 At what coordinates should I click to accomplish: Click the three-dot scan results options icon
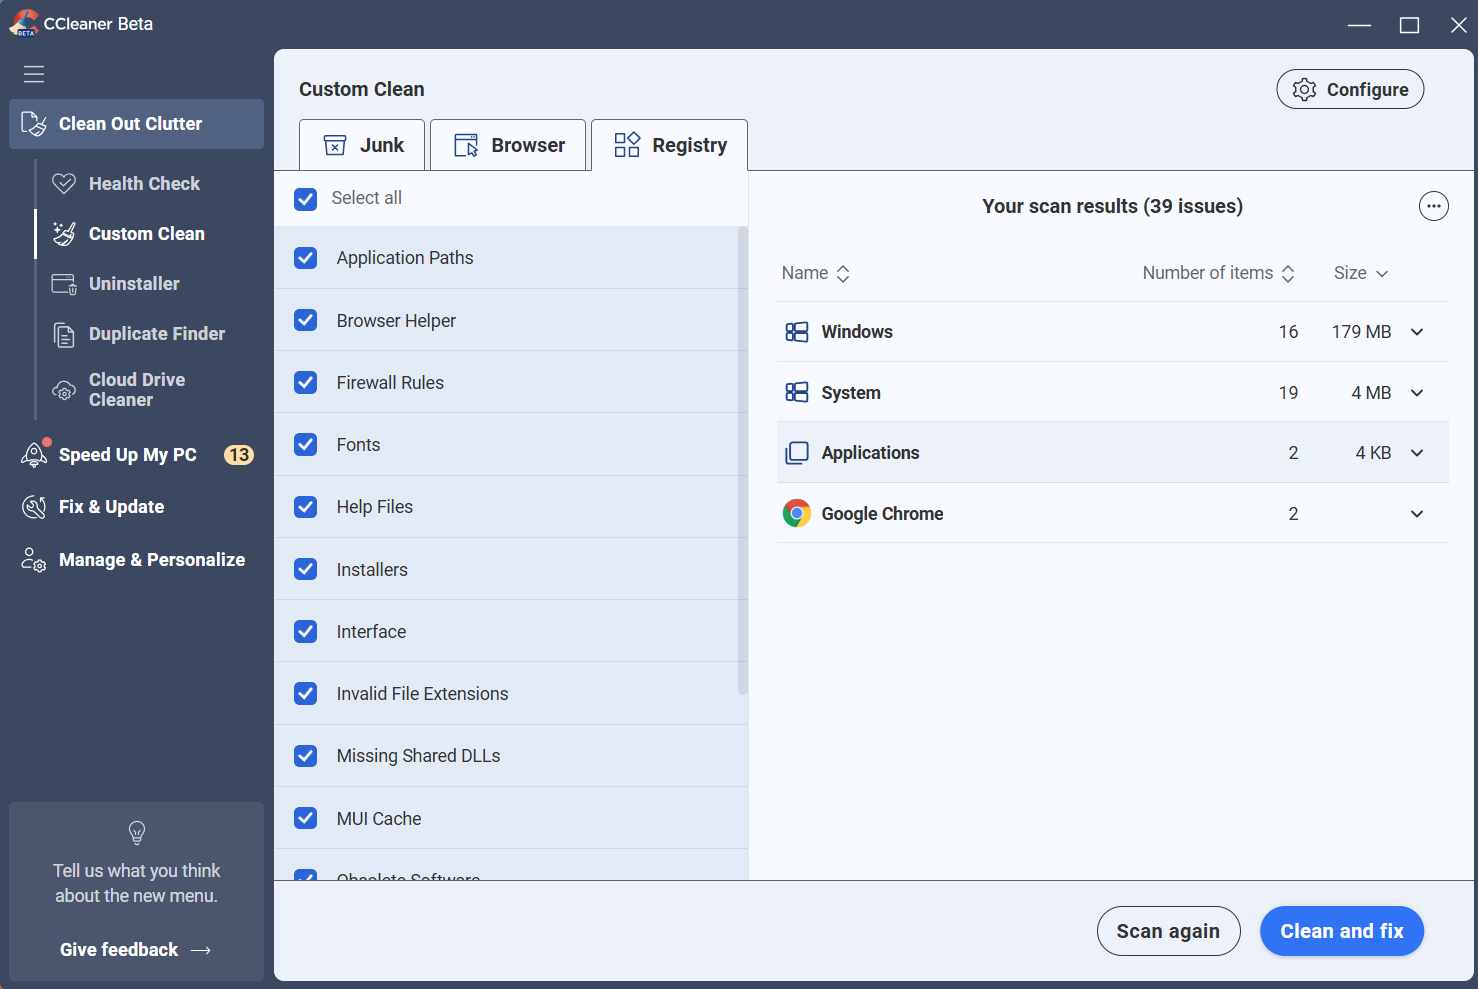(x=1433, y=206)
